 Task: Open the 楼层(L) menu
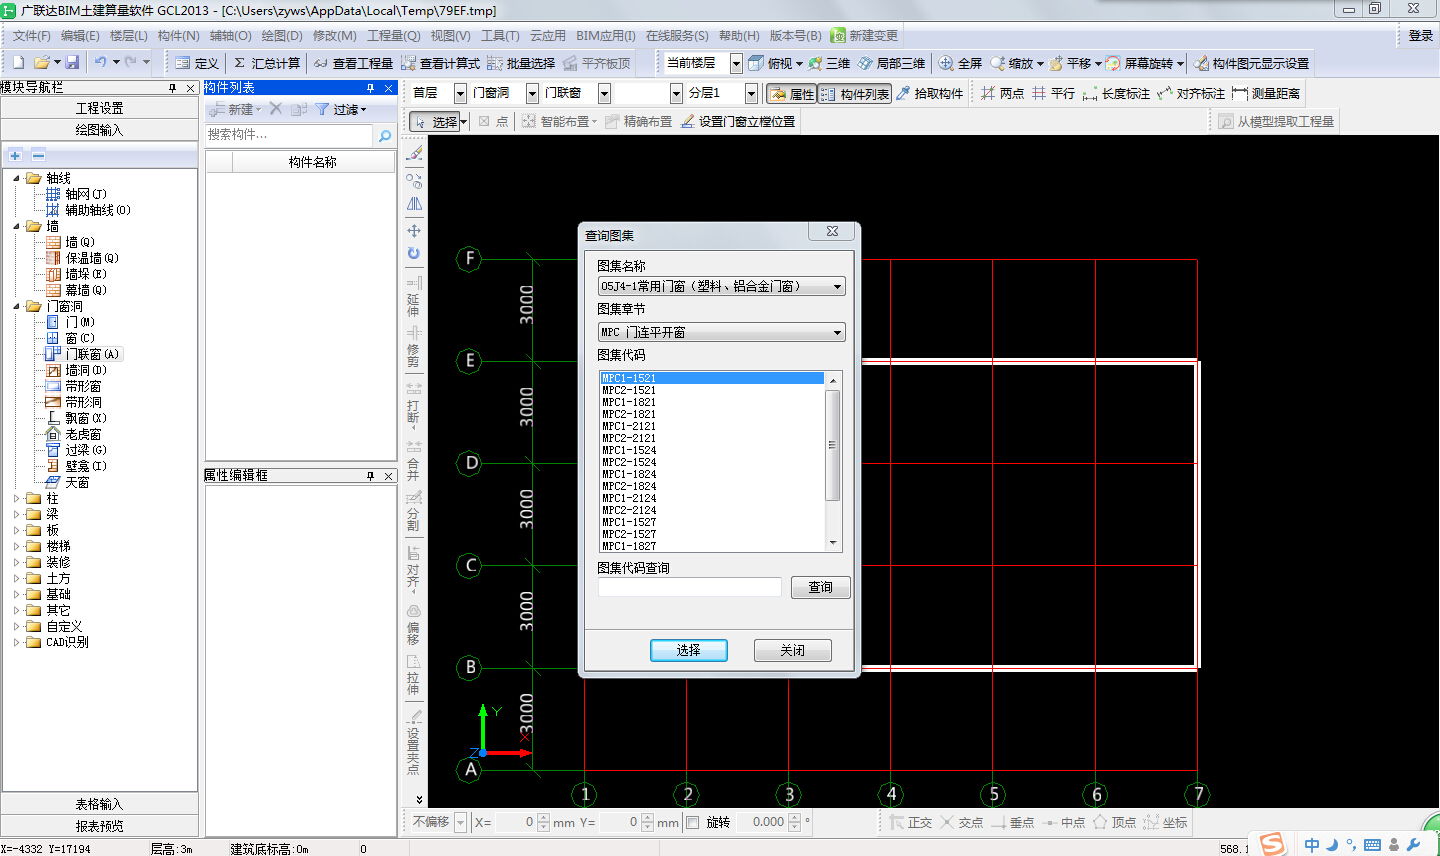coord(128,35)
